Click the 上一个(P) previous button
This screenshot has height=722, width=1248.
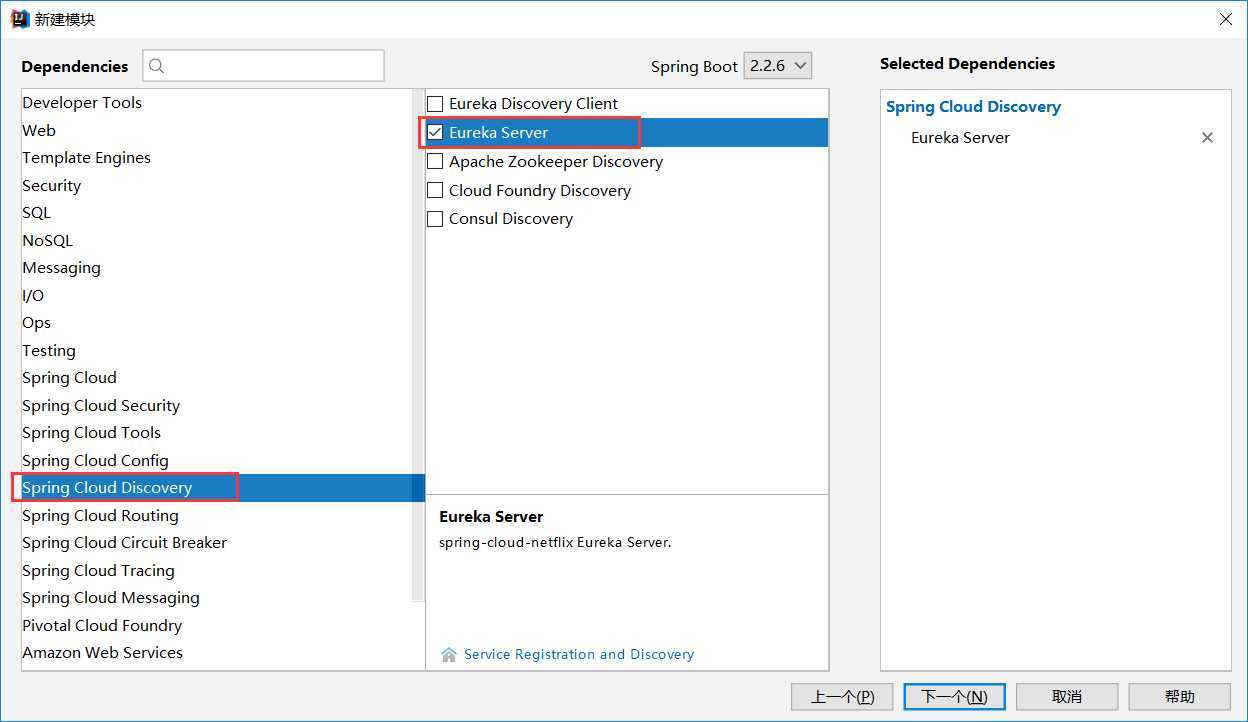click(x=842, y=697)
